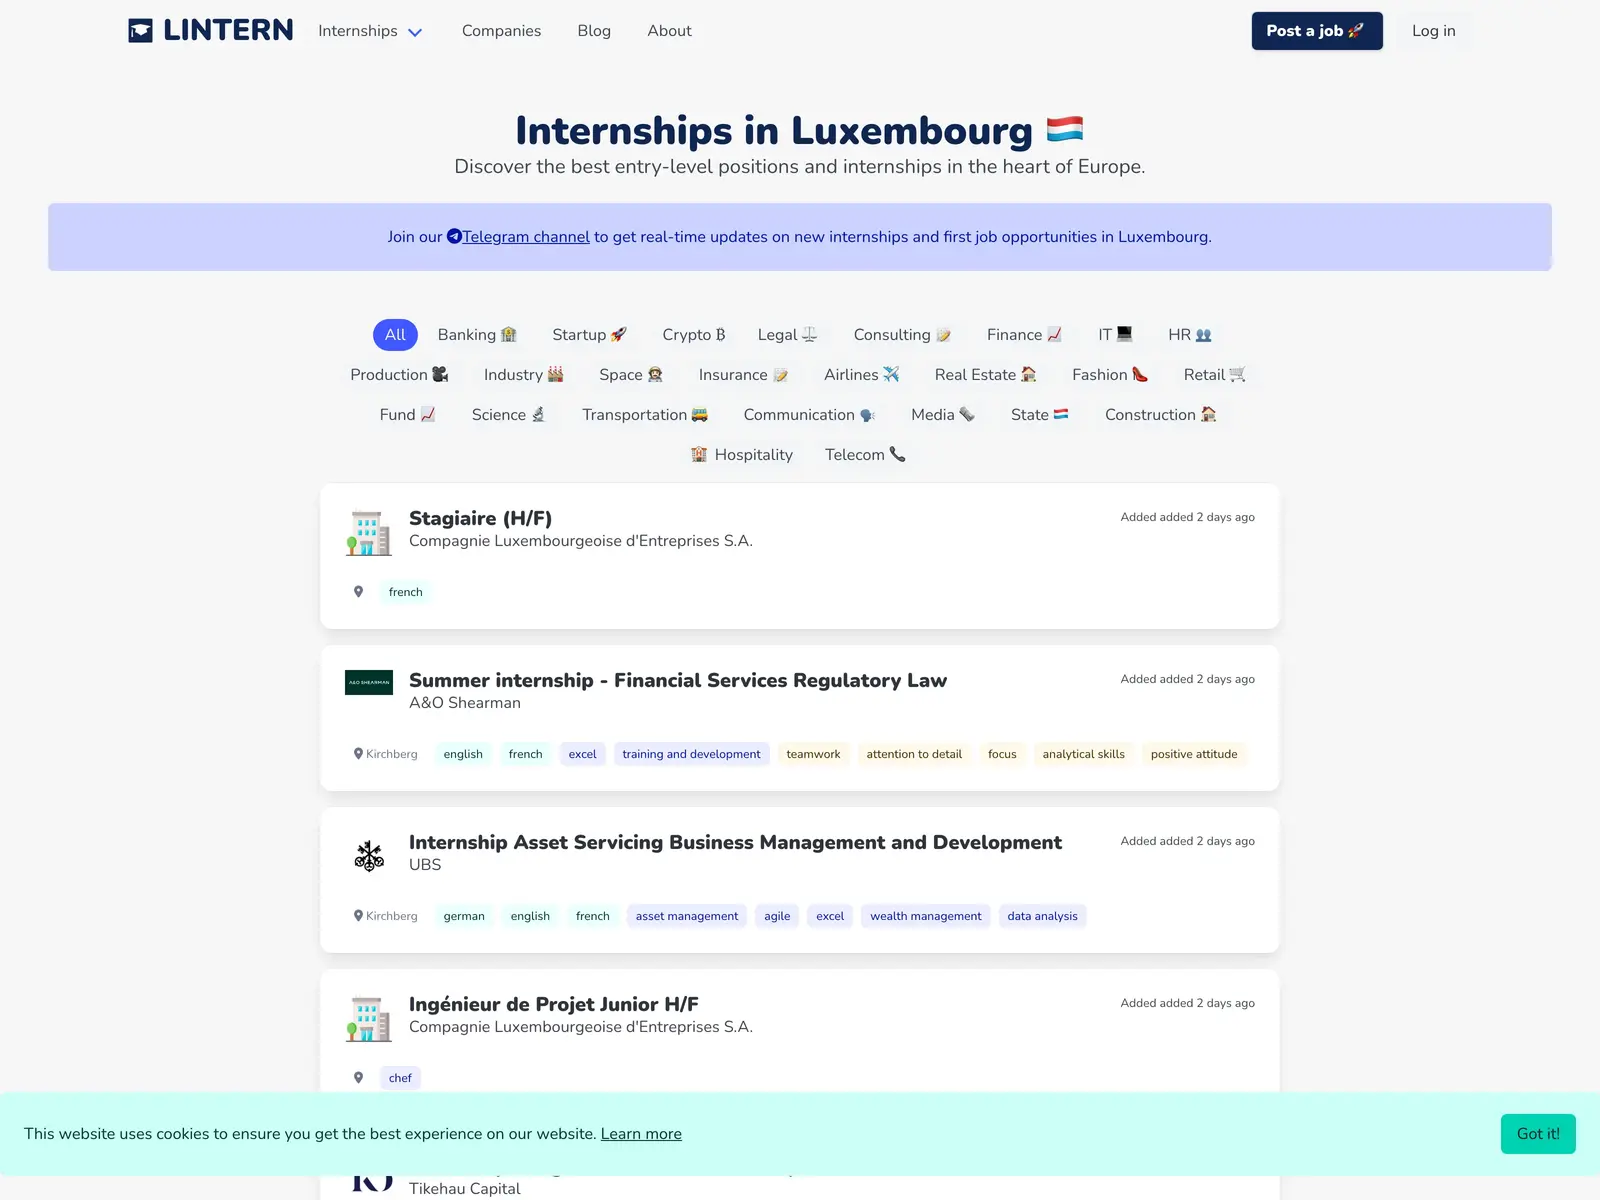Select the Airlines category filter

(862, 375)
